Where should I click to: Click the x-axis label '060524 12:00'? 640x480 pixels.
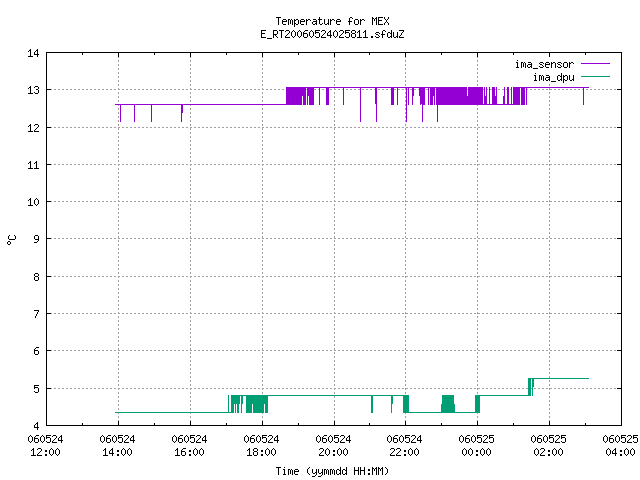pyautogui.click(x=45, y=446)
